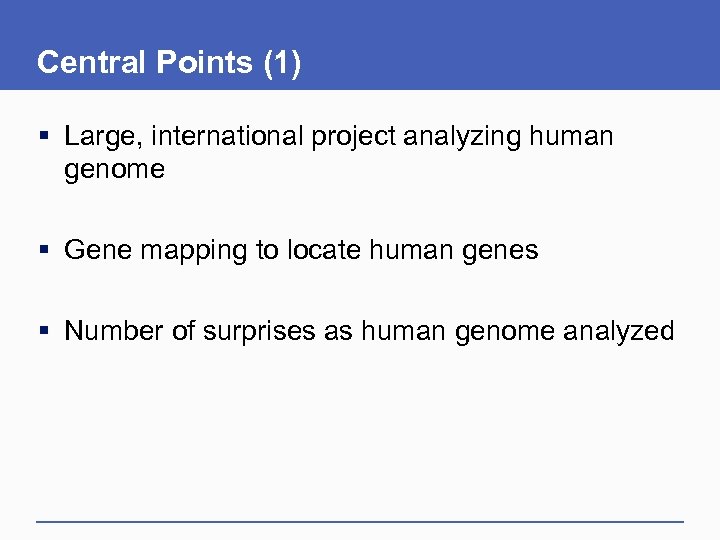Click the square bullet before "Large, international"
720x540 pixels.
tap(46, 135)
